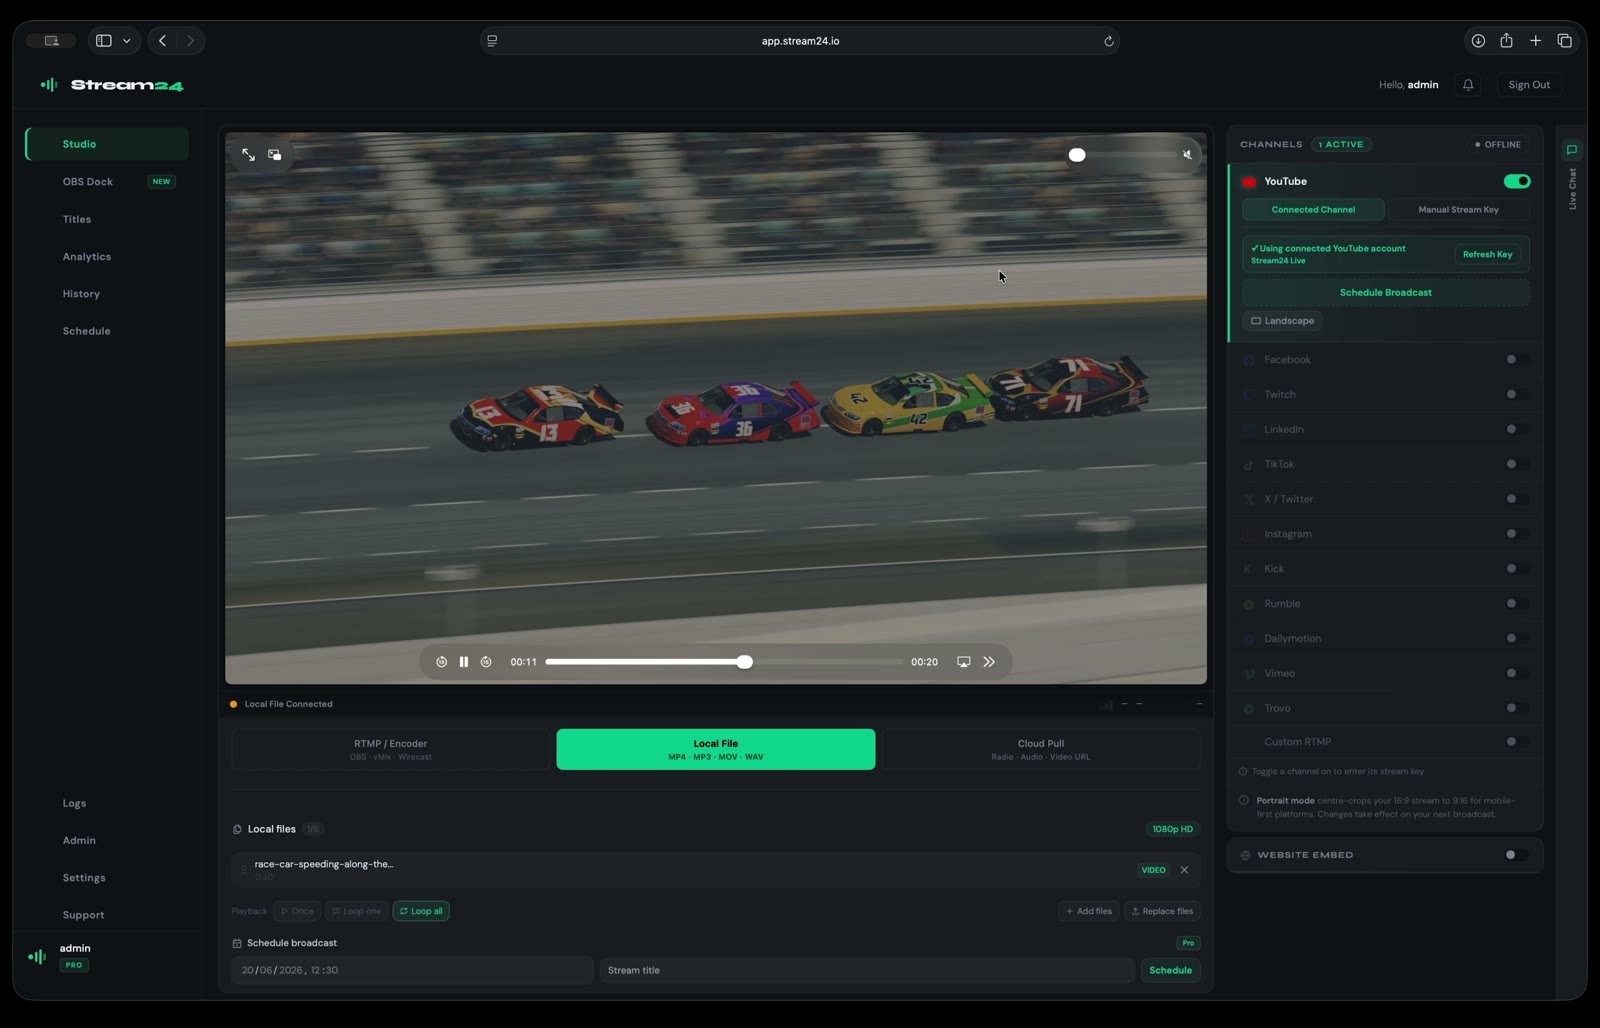Open playback speed double-chevron in player
Screen dimensions: 1600x1028
(989, 662)
